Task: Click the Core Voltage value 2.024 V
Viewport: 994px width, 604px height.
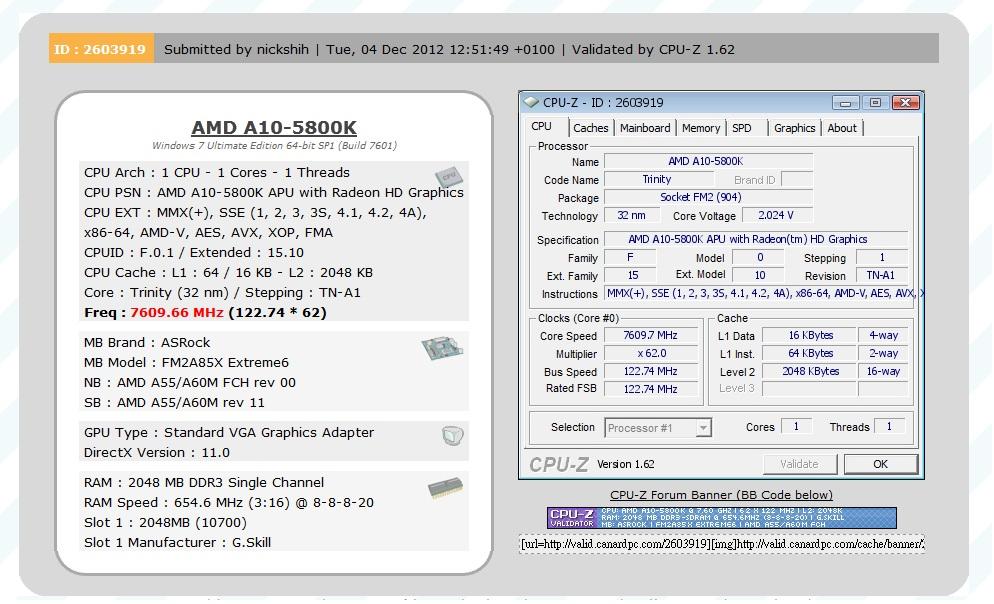Action: (x=777, y=215)
